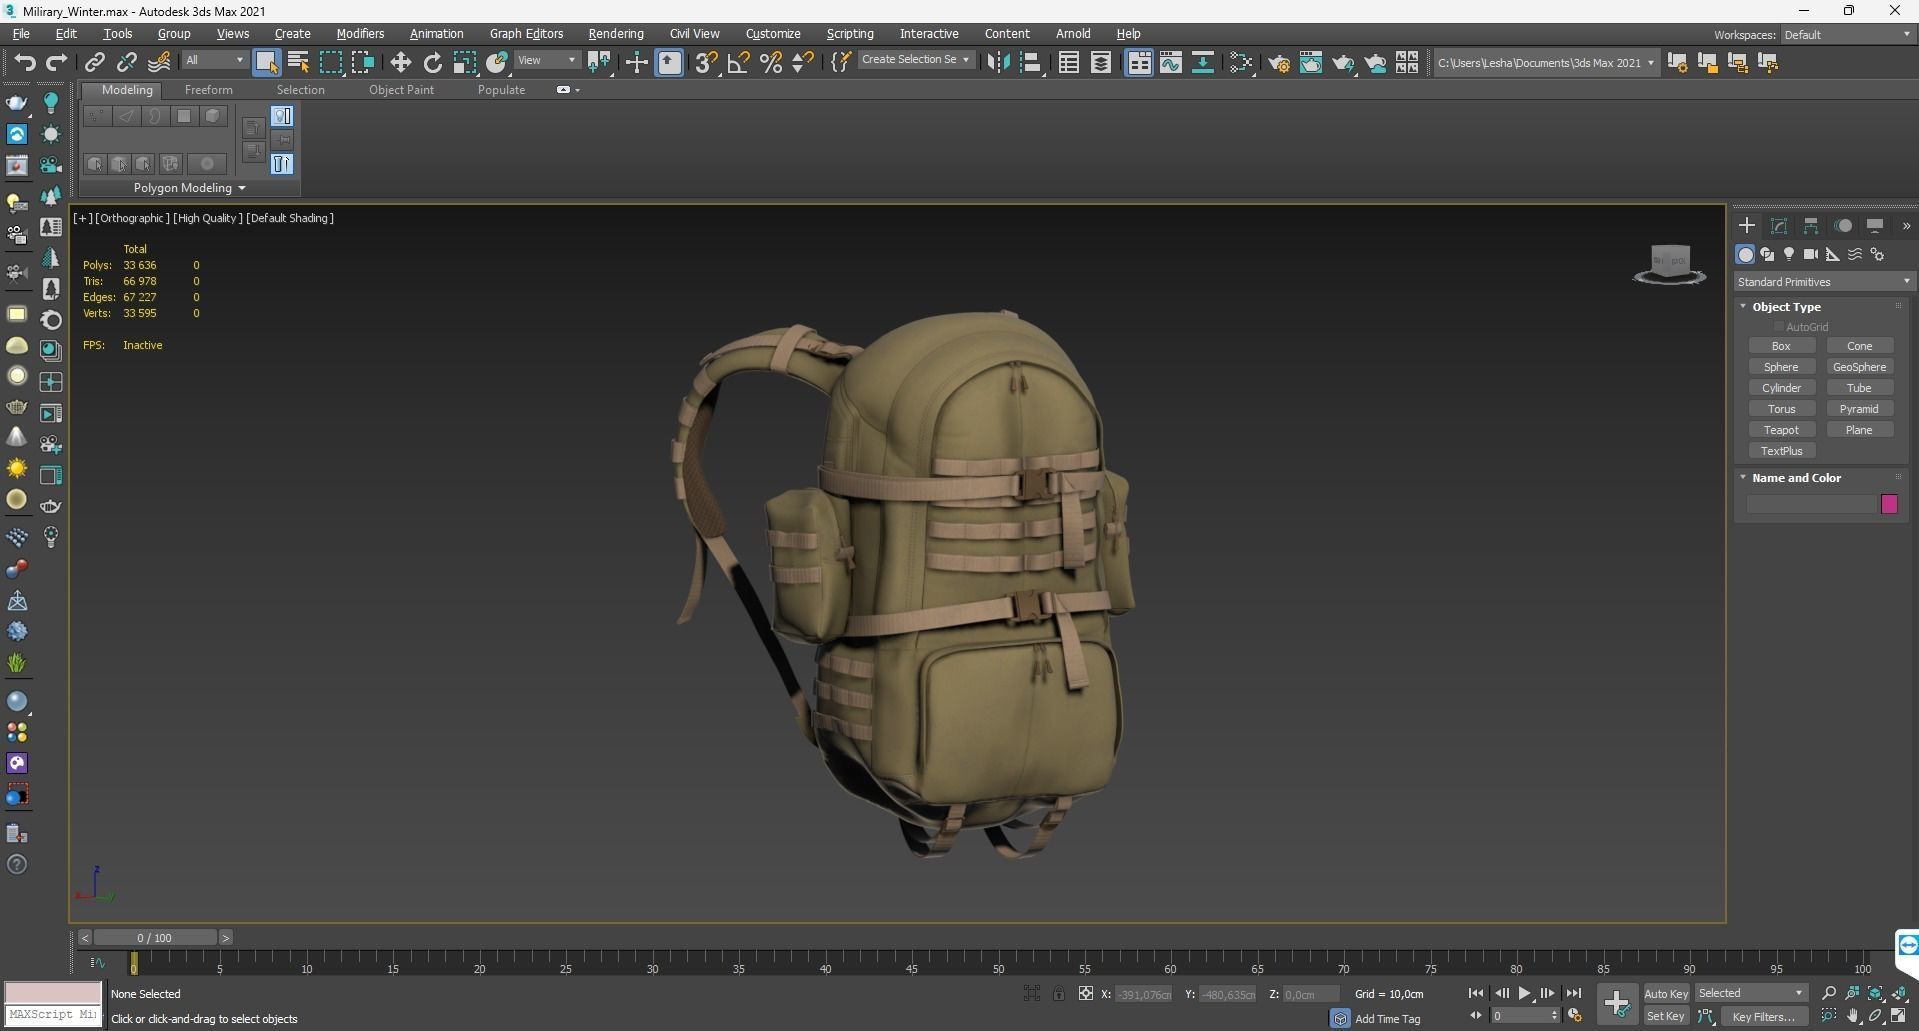Image resolution: width=1919 pixels, height=1031 pixels.
Task: Toggle 3D Snaps
Action: pos(707,63)
